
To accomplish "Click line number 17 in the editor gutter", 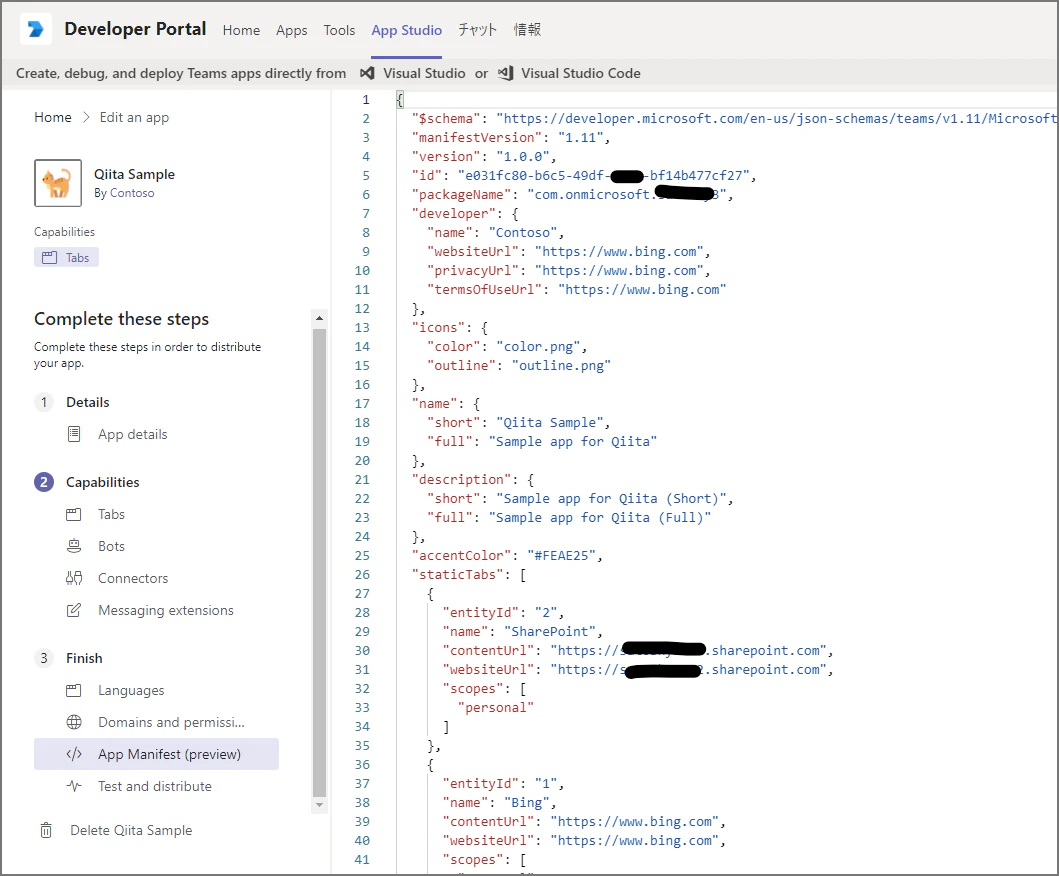I will pos(362,404).
